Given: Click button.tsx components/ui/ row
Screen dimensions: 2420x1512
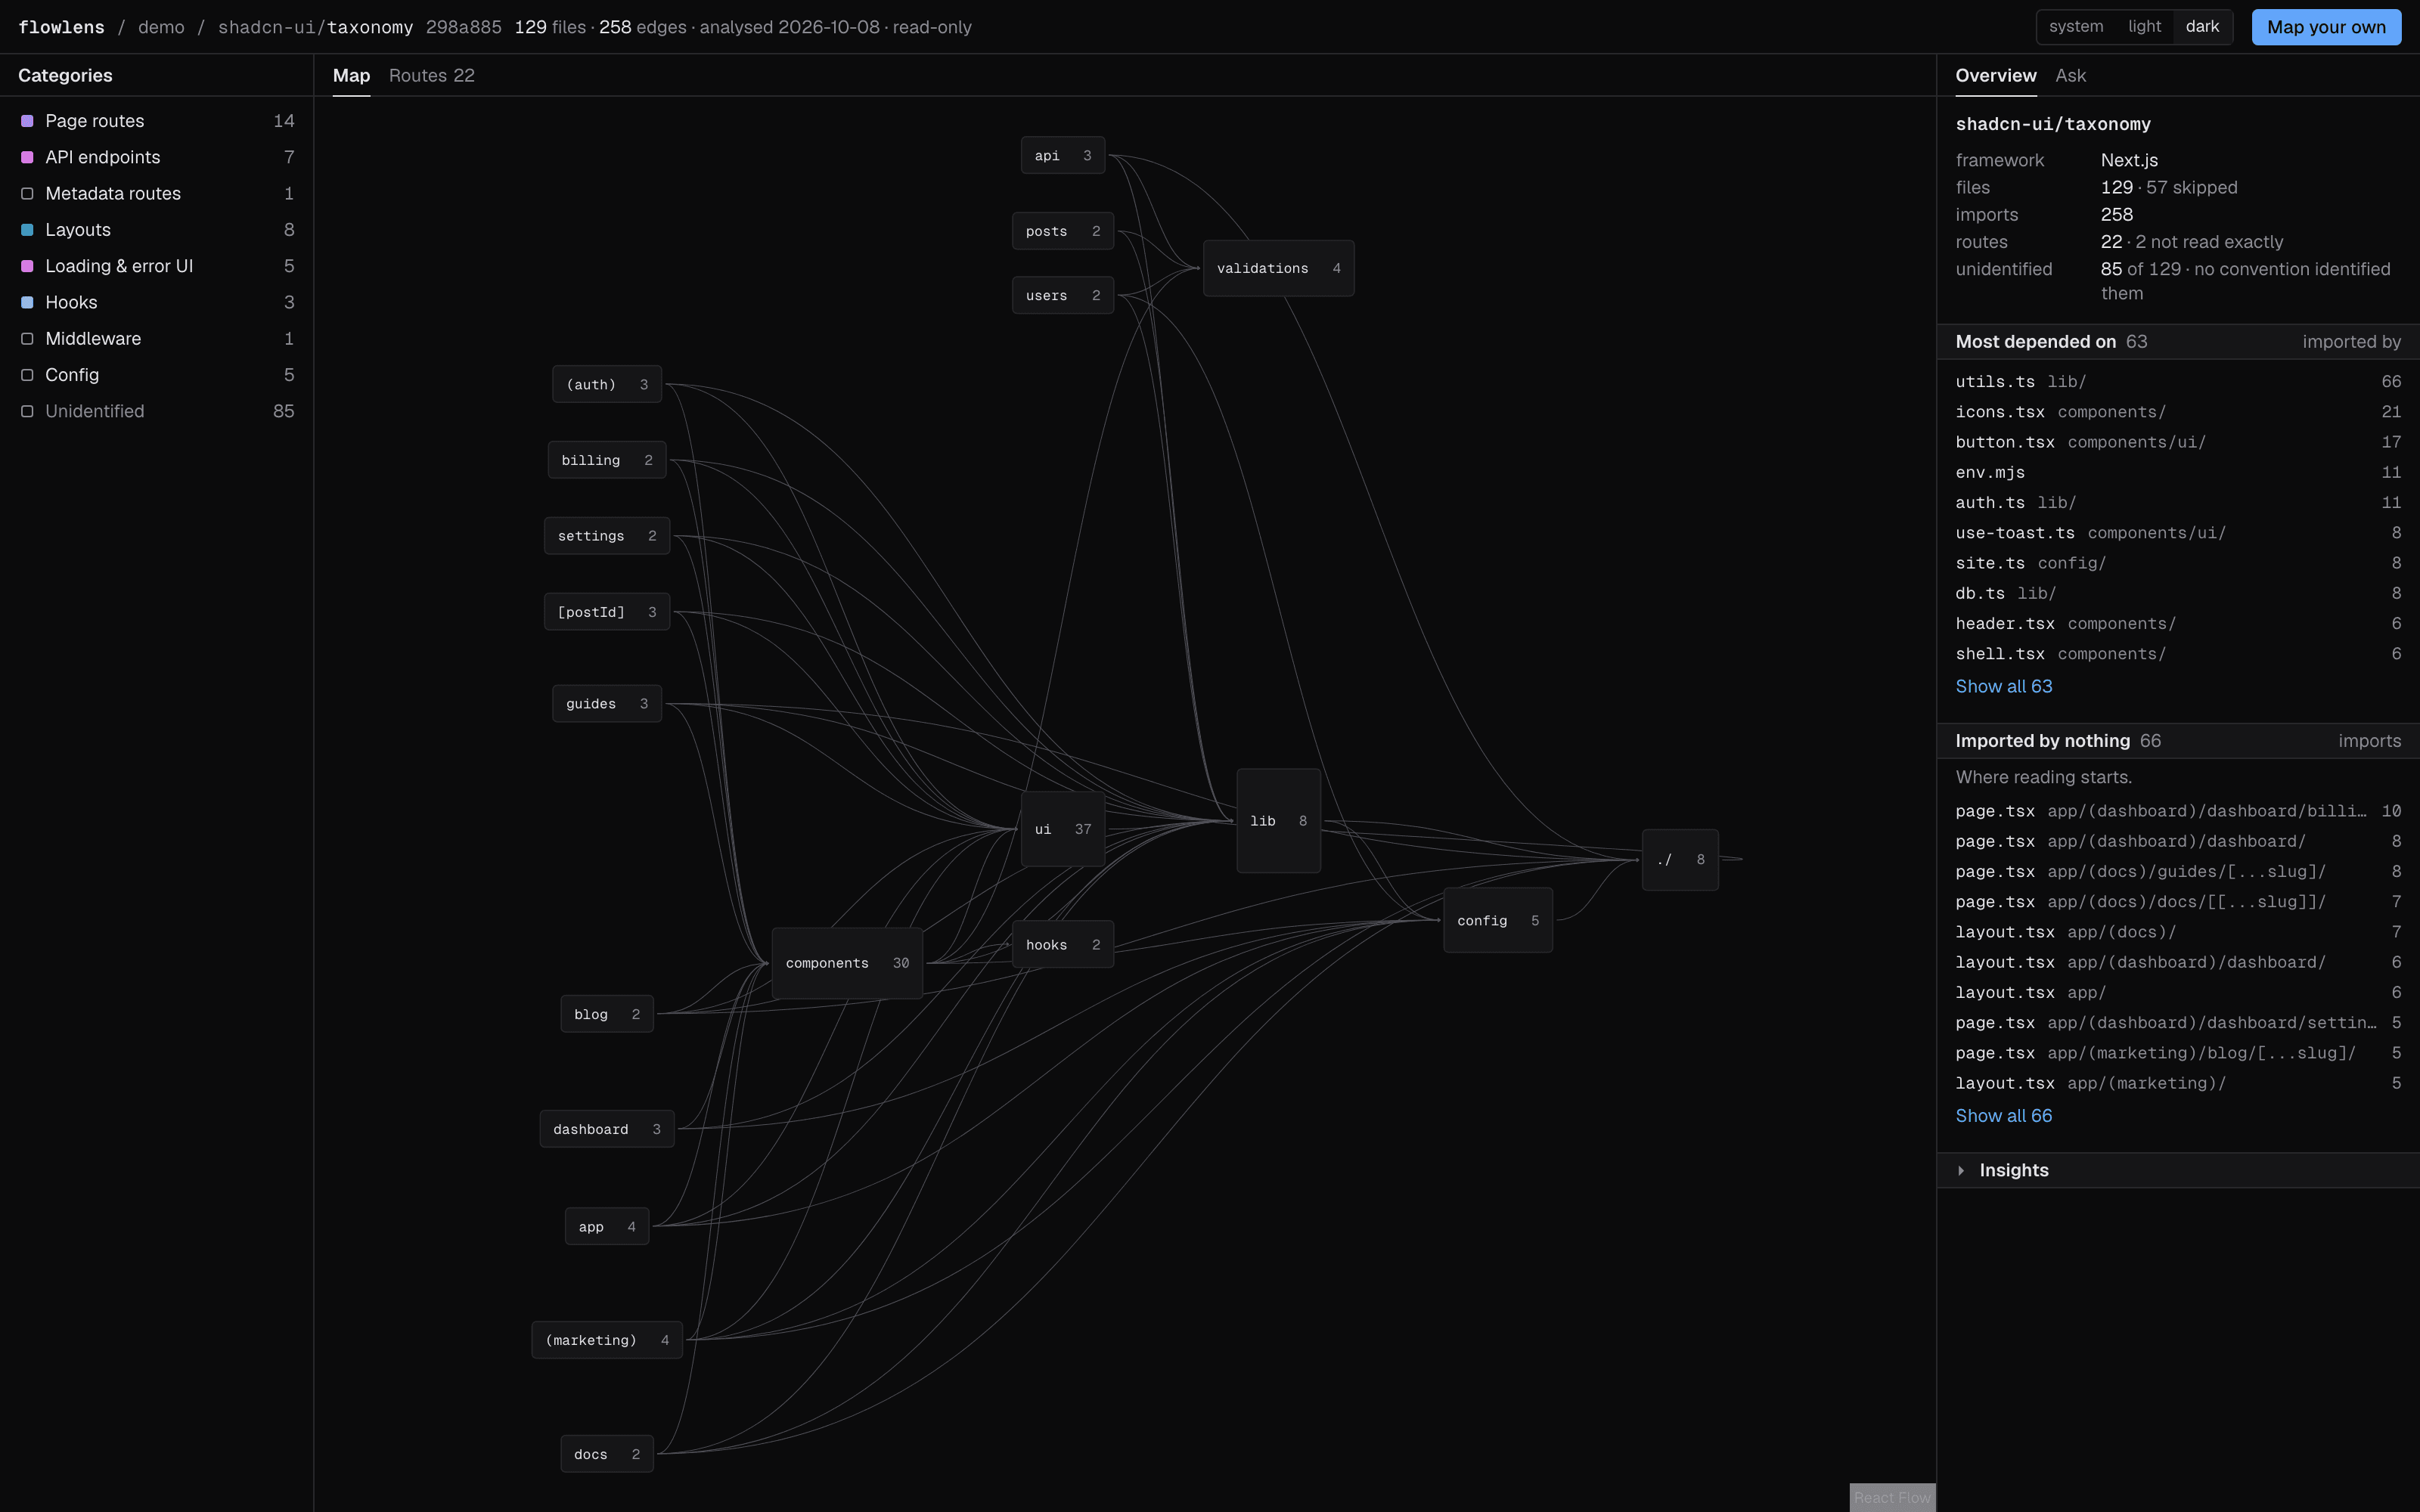Looking at the screenshot, I should tap(2178, 442).
